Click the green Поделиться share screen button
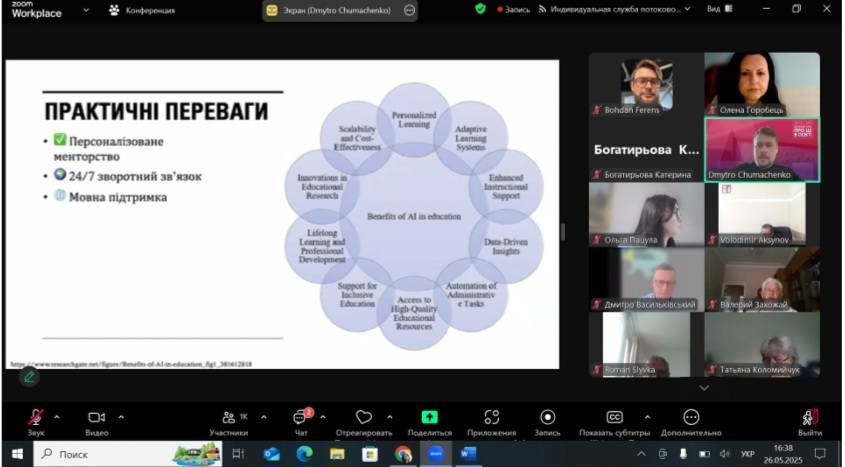845x467 pixels. (x=429, y=417)
